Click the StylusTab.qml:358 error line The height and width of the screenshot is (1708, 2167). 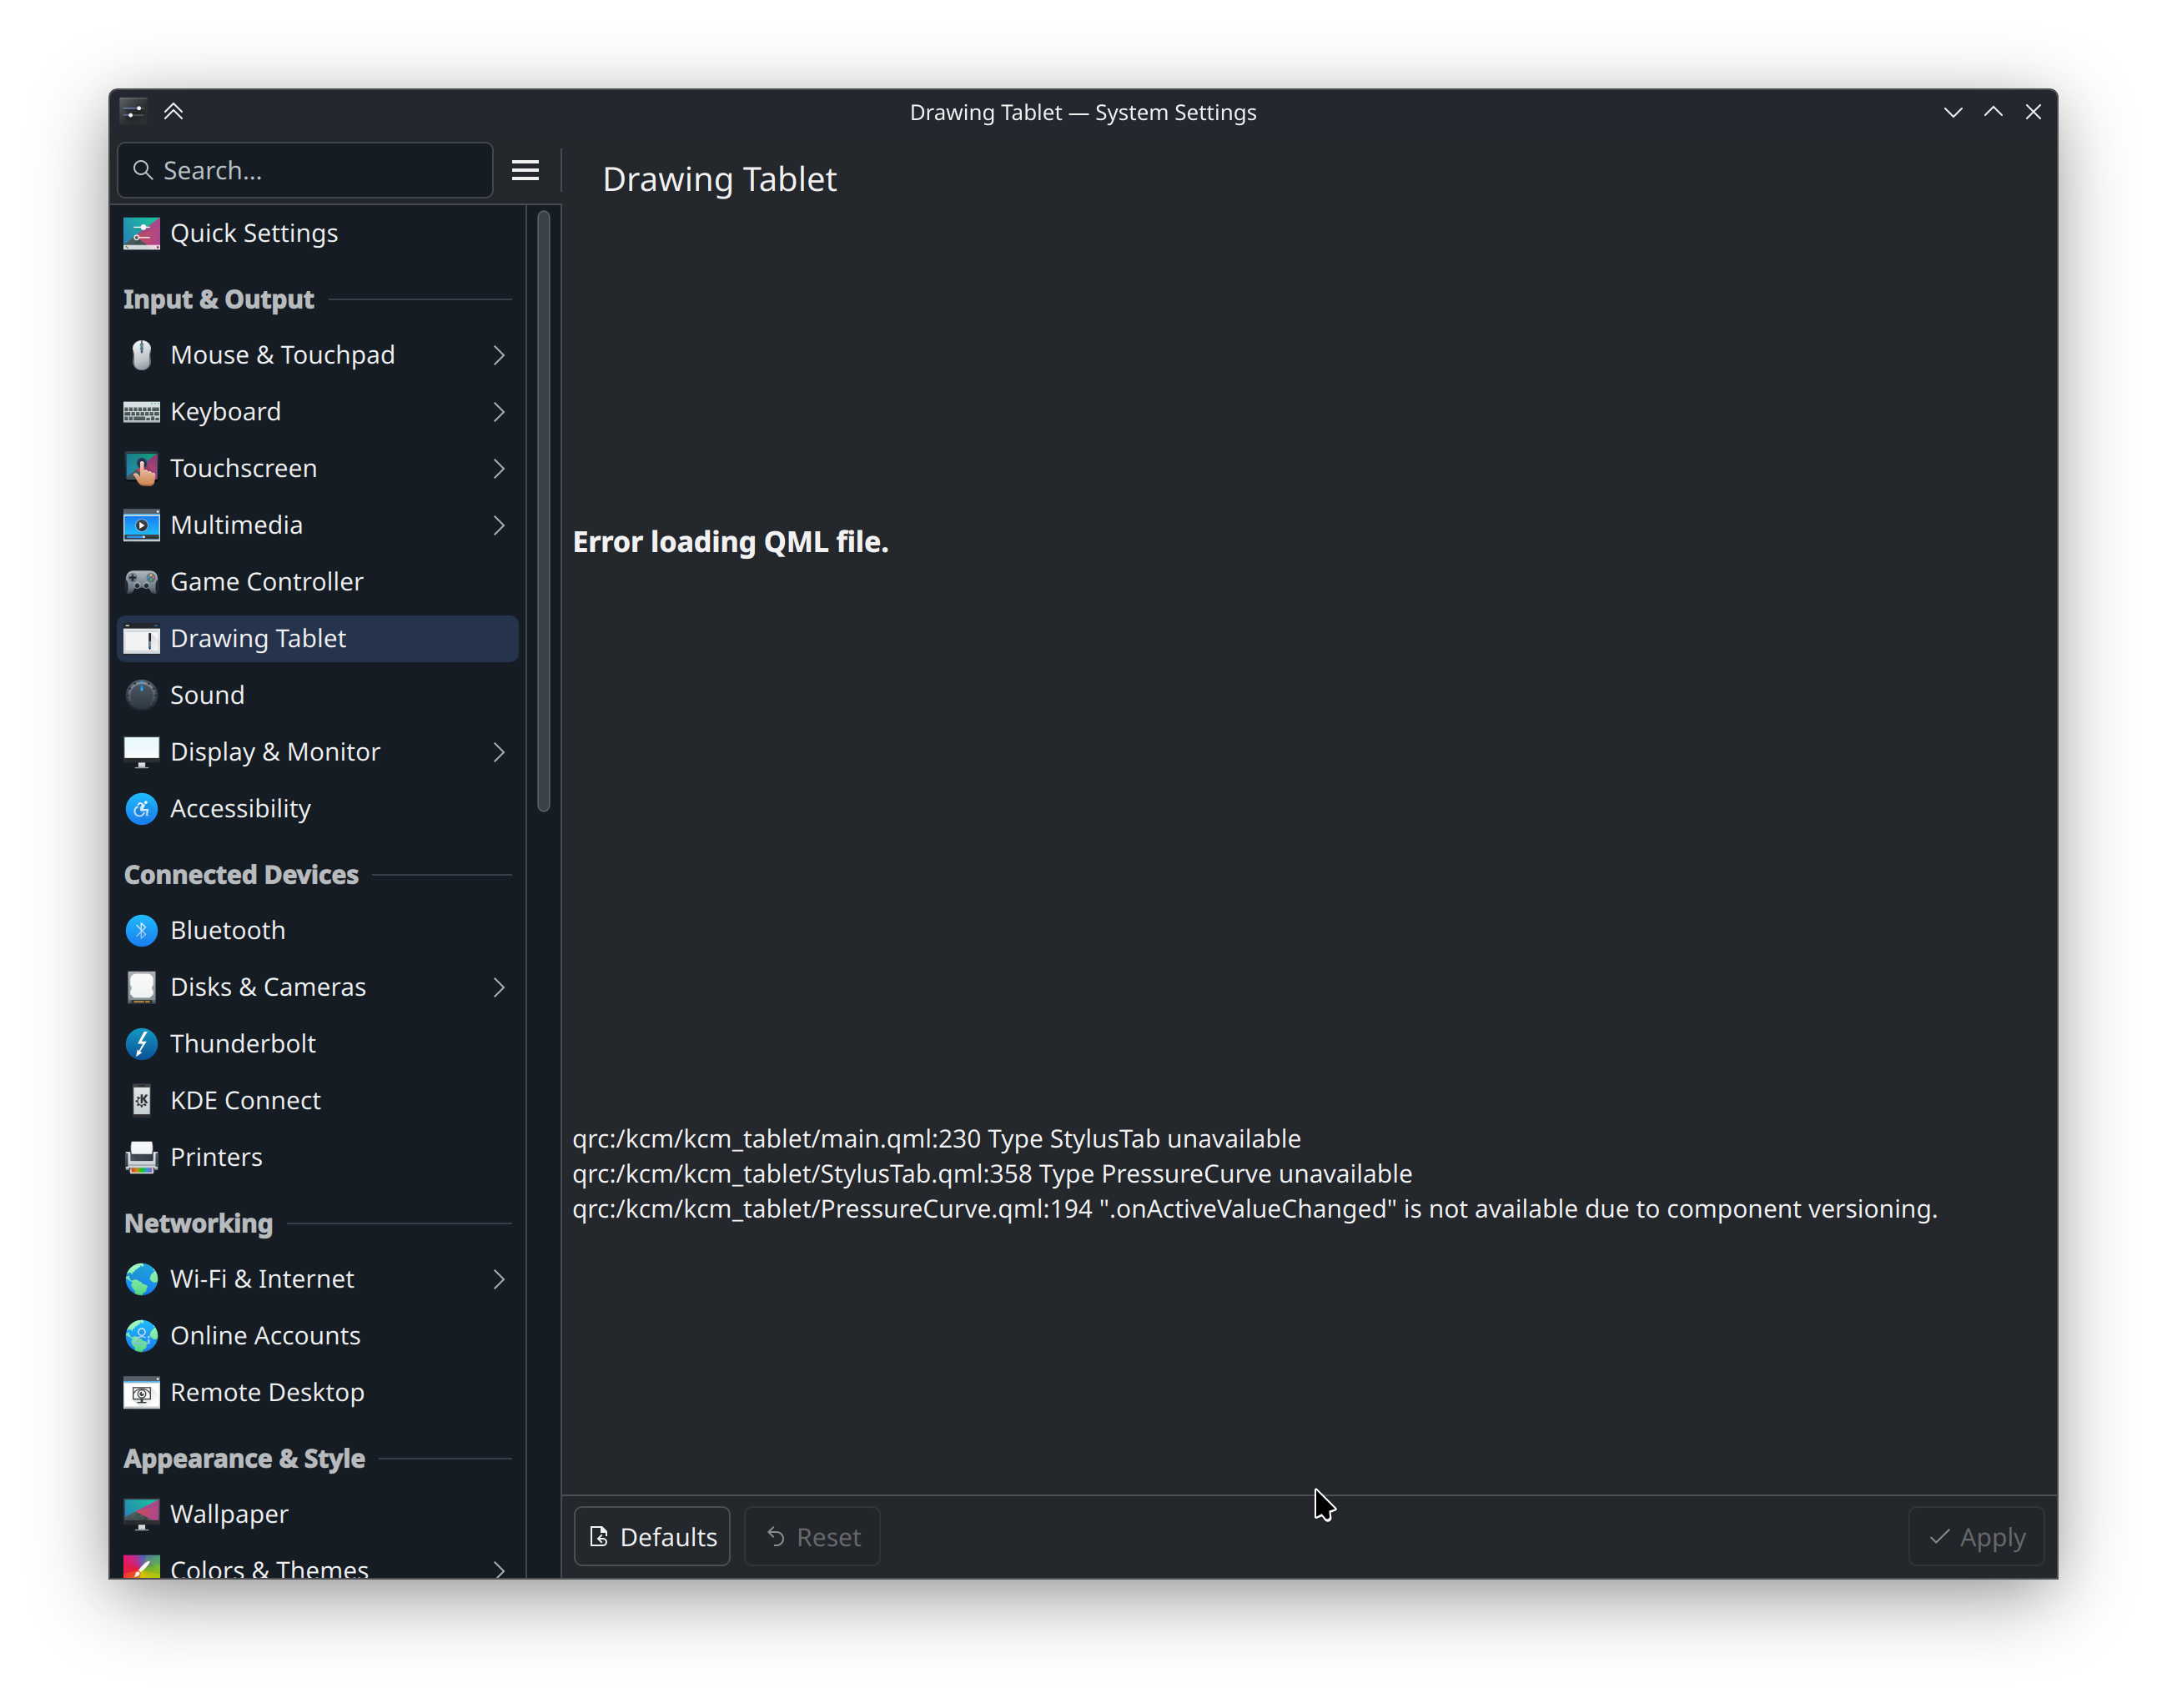(992, 1174)
